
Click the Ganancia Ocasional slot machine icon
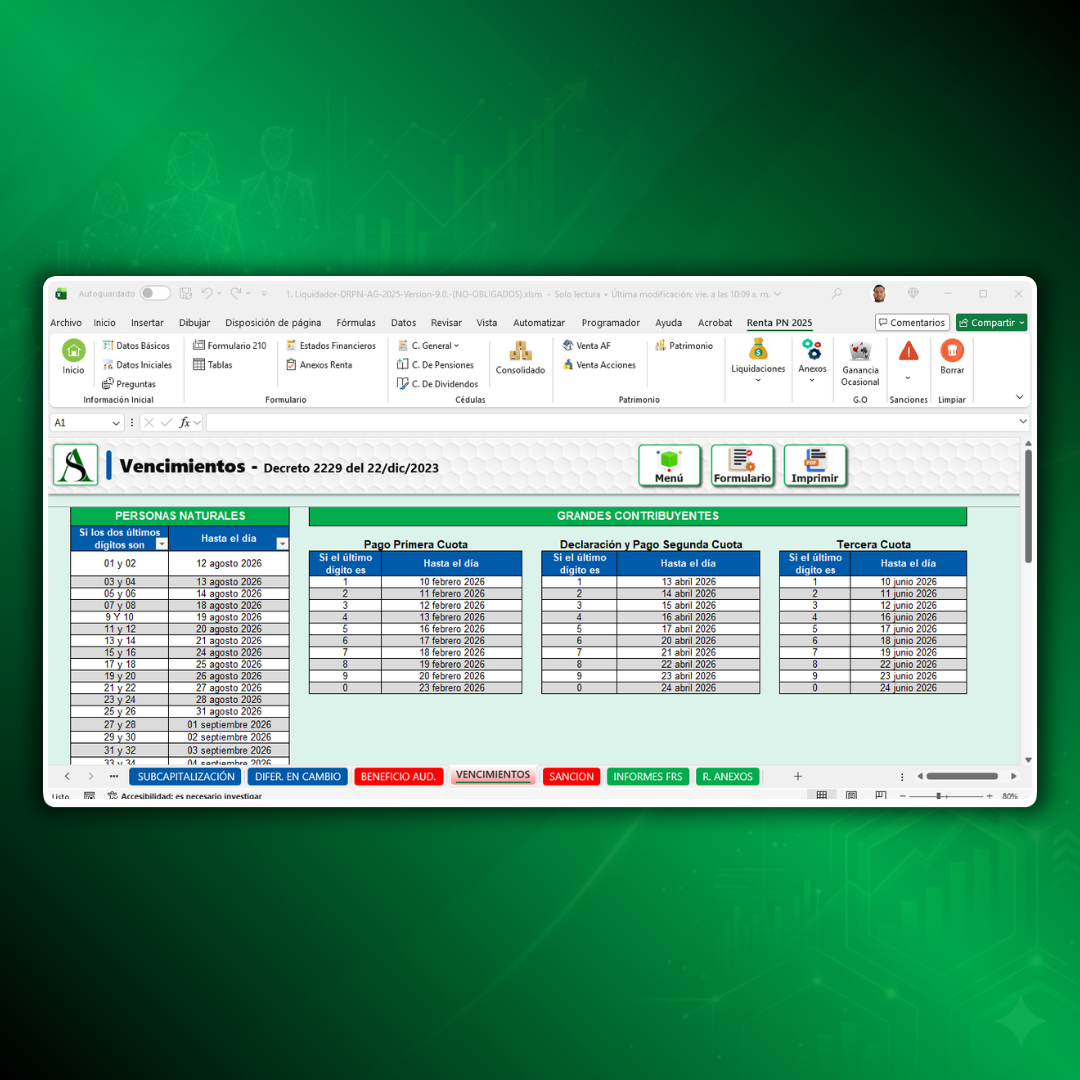coord(860,351)
